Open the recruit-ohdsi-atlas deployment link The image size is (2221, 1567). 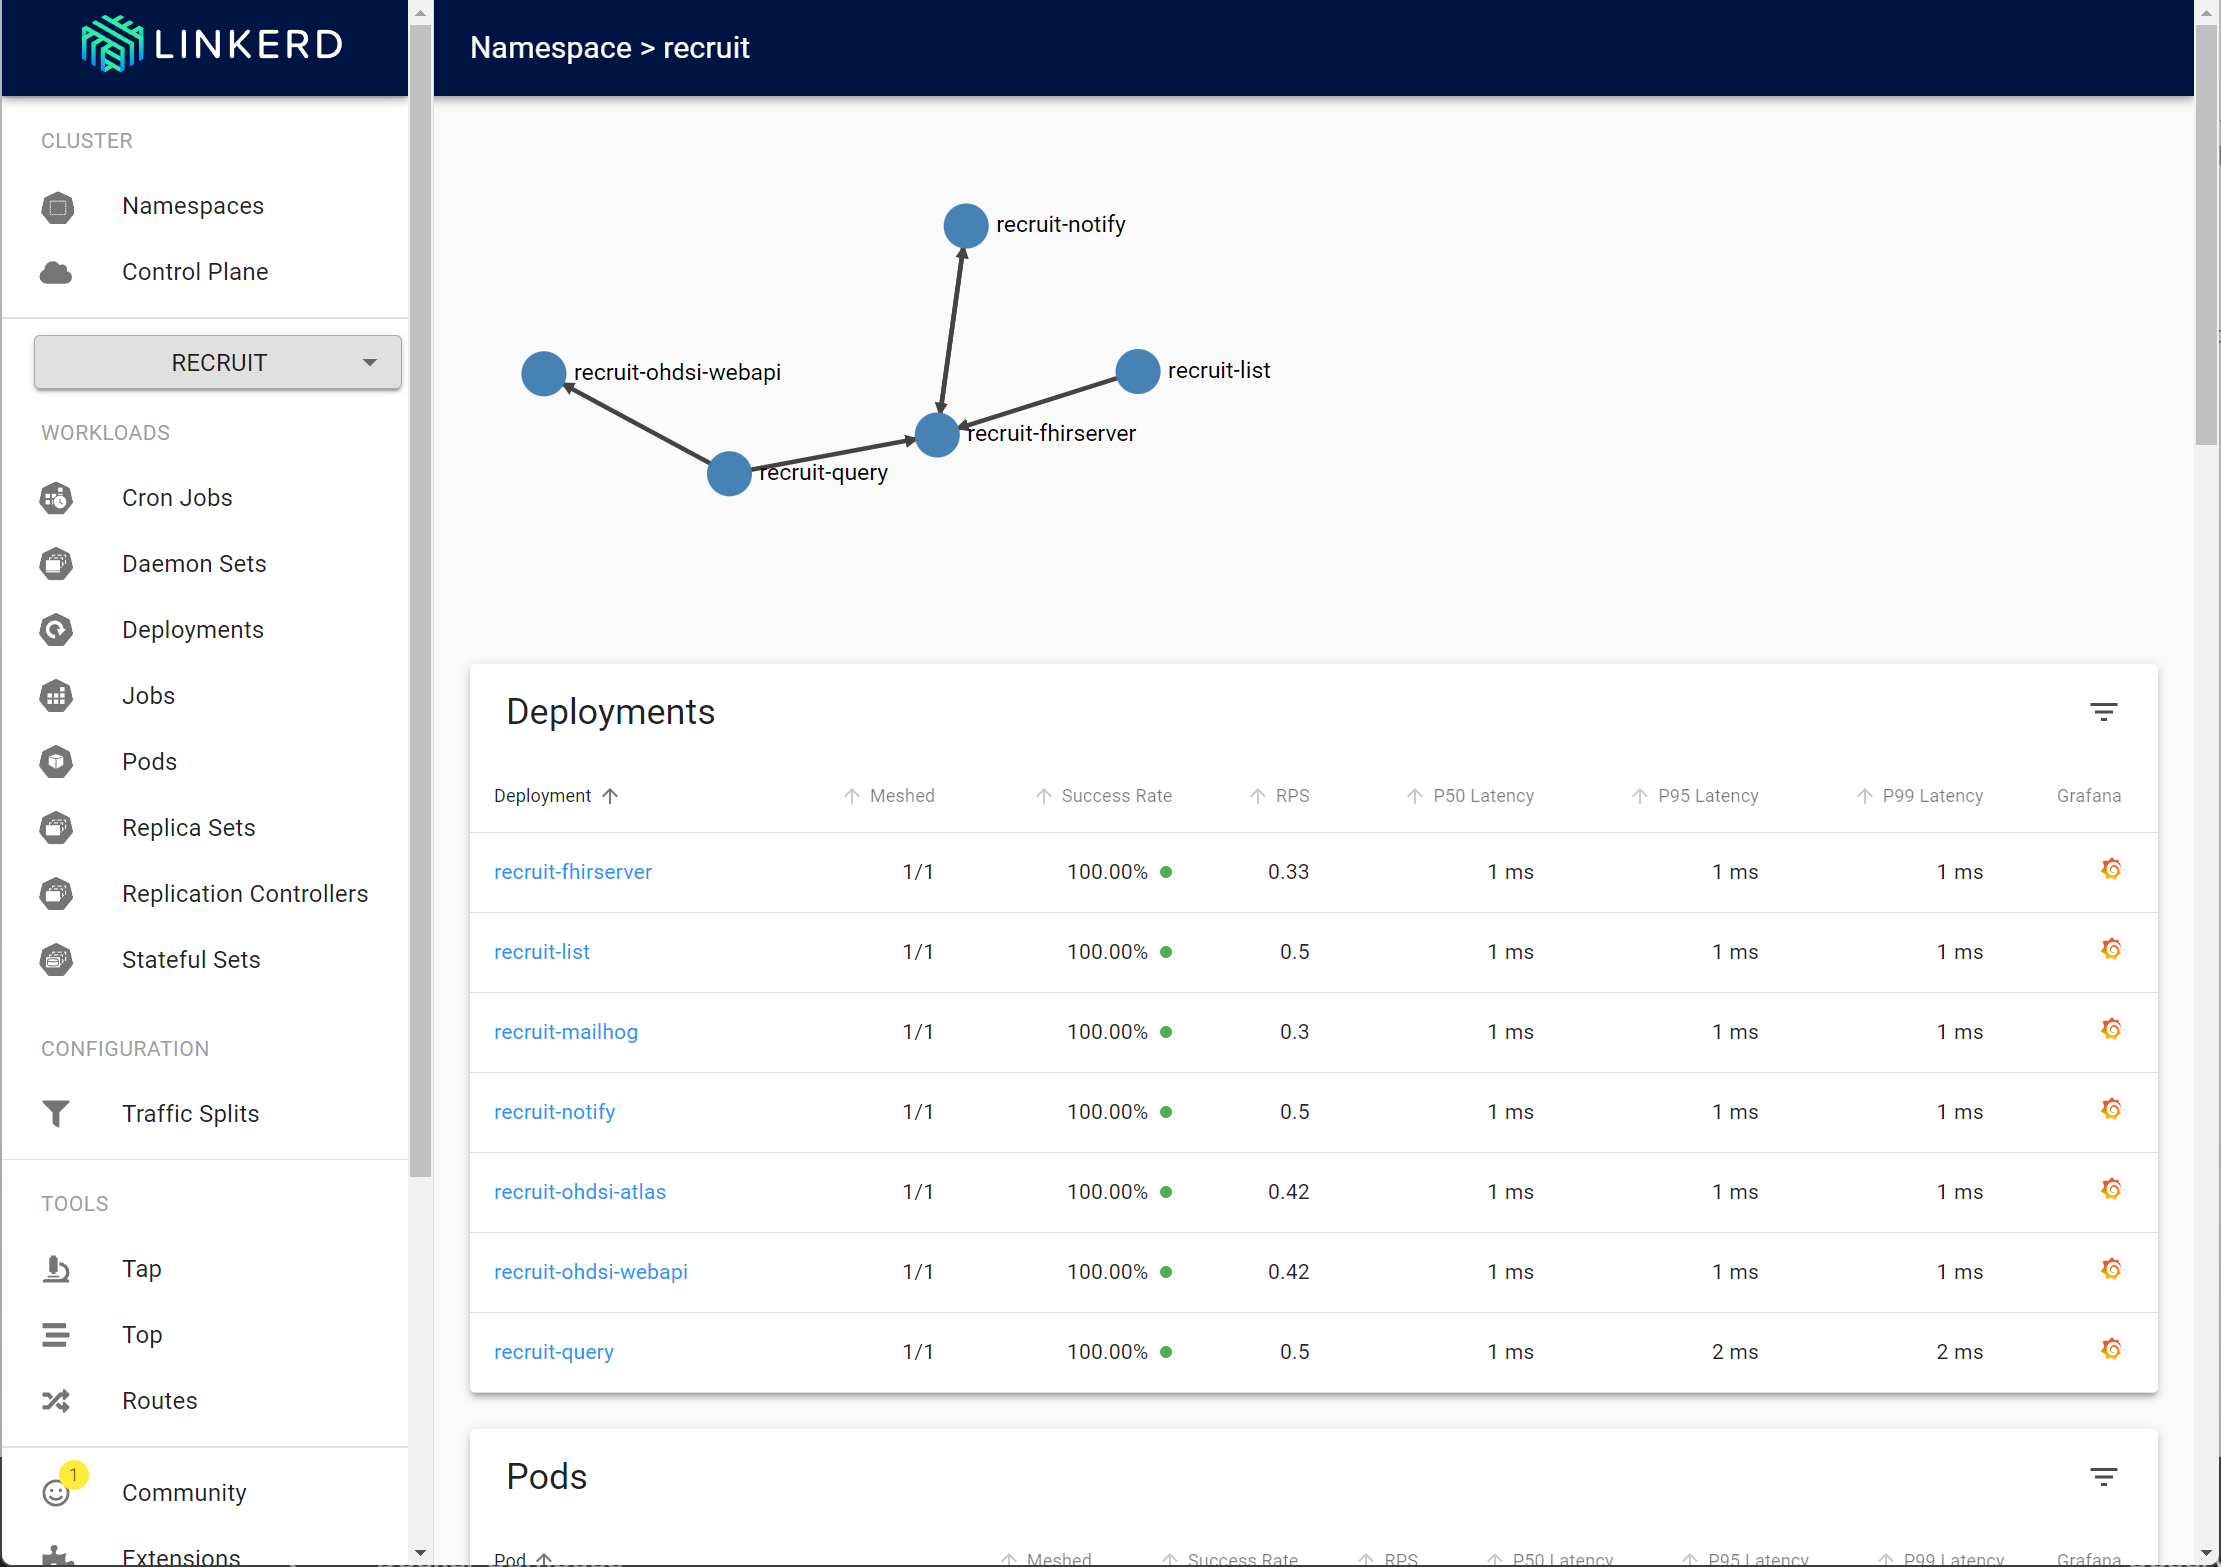[580, 1192]
